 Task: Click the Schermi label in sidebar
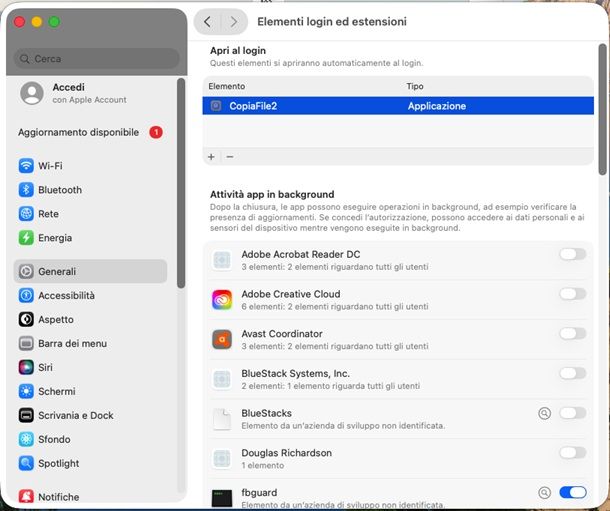click(57, 391)
